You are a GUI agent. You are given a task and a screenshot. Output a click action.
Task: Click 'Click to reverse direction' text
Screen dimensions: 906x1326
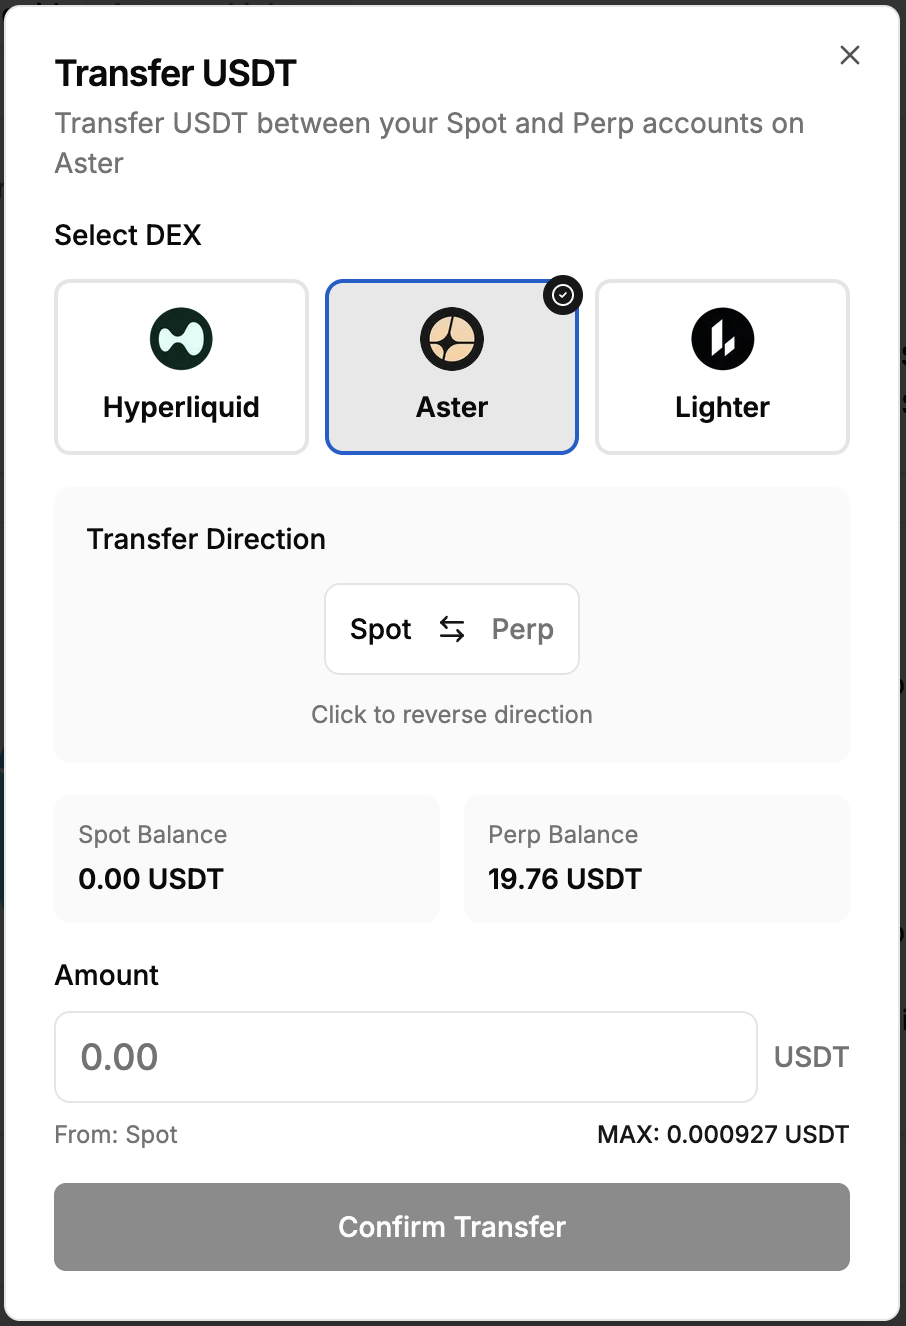(452, 714)
